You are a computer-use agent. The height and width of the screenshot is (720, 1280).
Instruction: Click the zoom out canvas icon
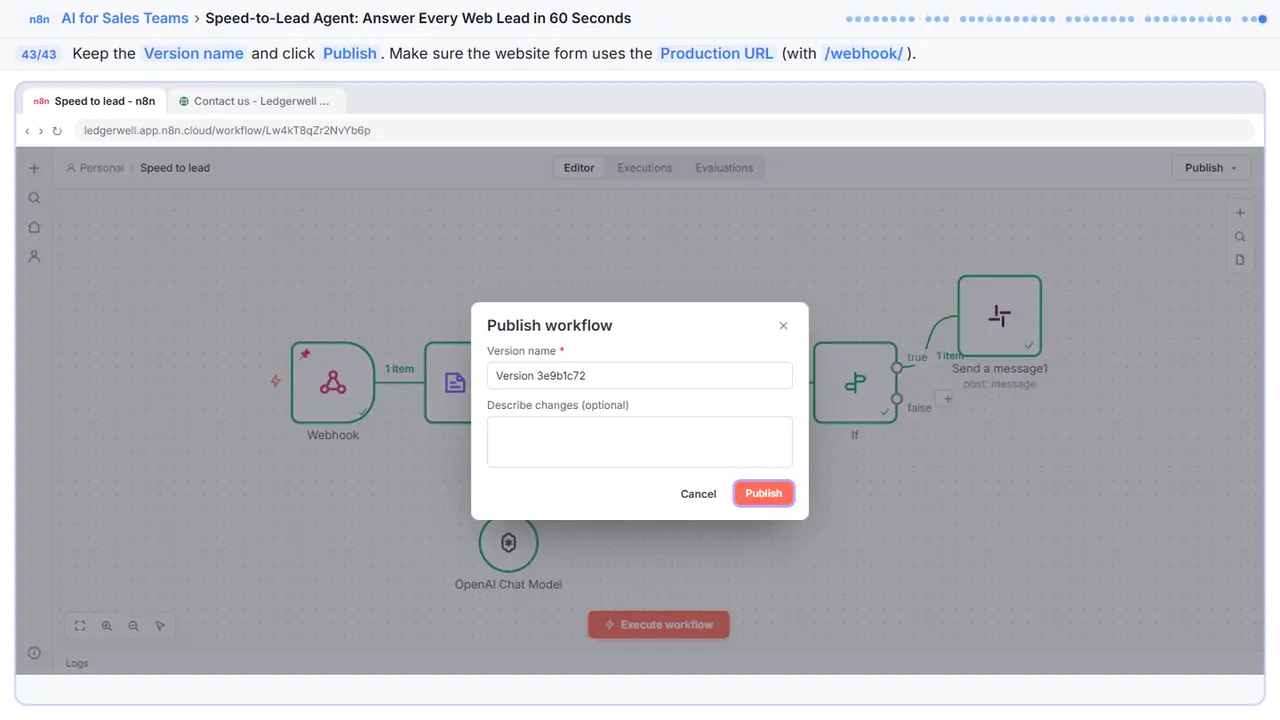133,626
